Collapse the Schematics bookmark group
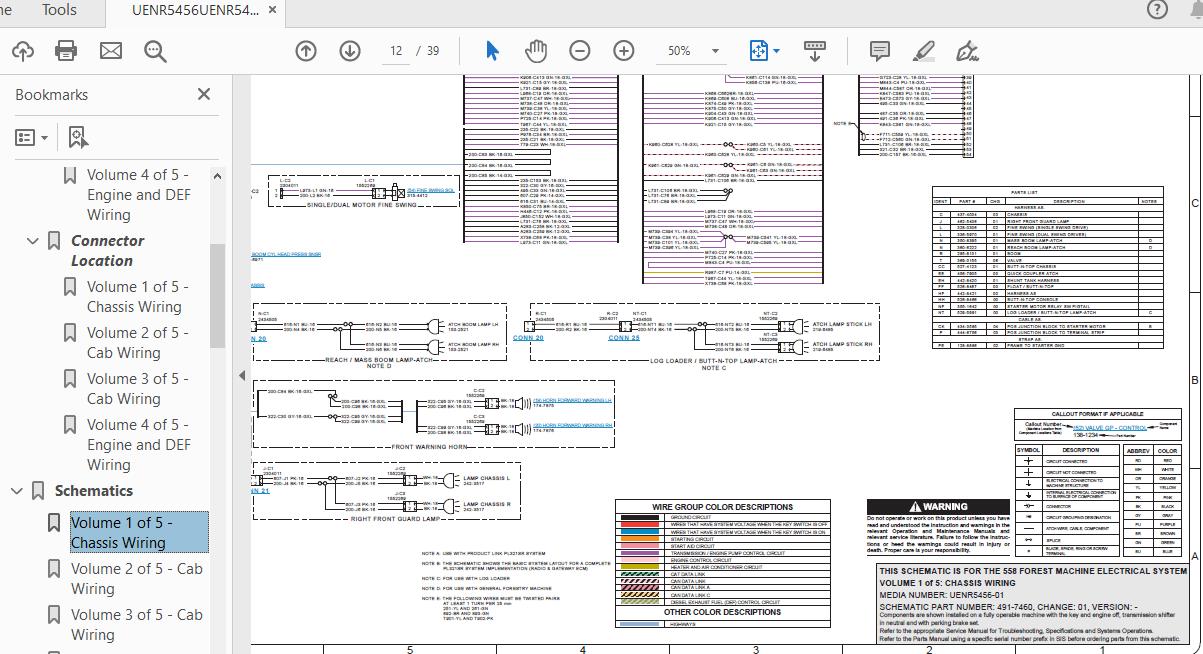 coord(16,491)
